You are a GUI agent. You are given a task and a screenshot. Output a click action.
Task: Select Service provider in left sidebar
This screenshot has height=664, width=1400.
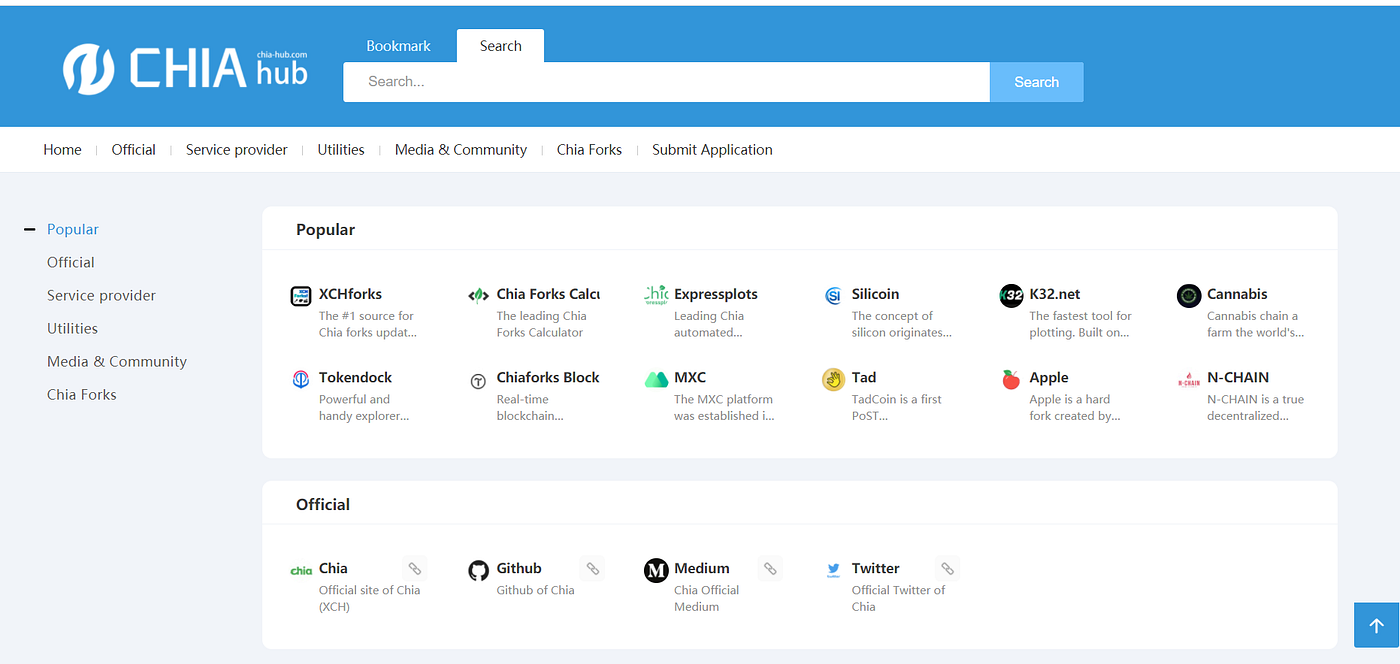[101, 295]
